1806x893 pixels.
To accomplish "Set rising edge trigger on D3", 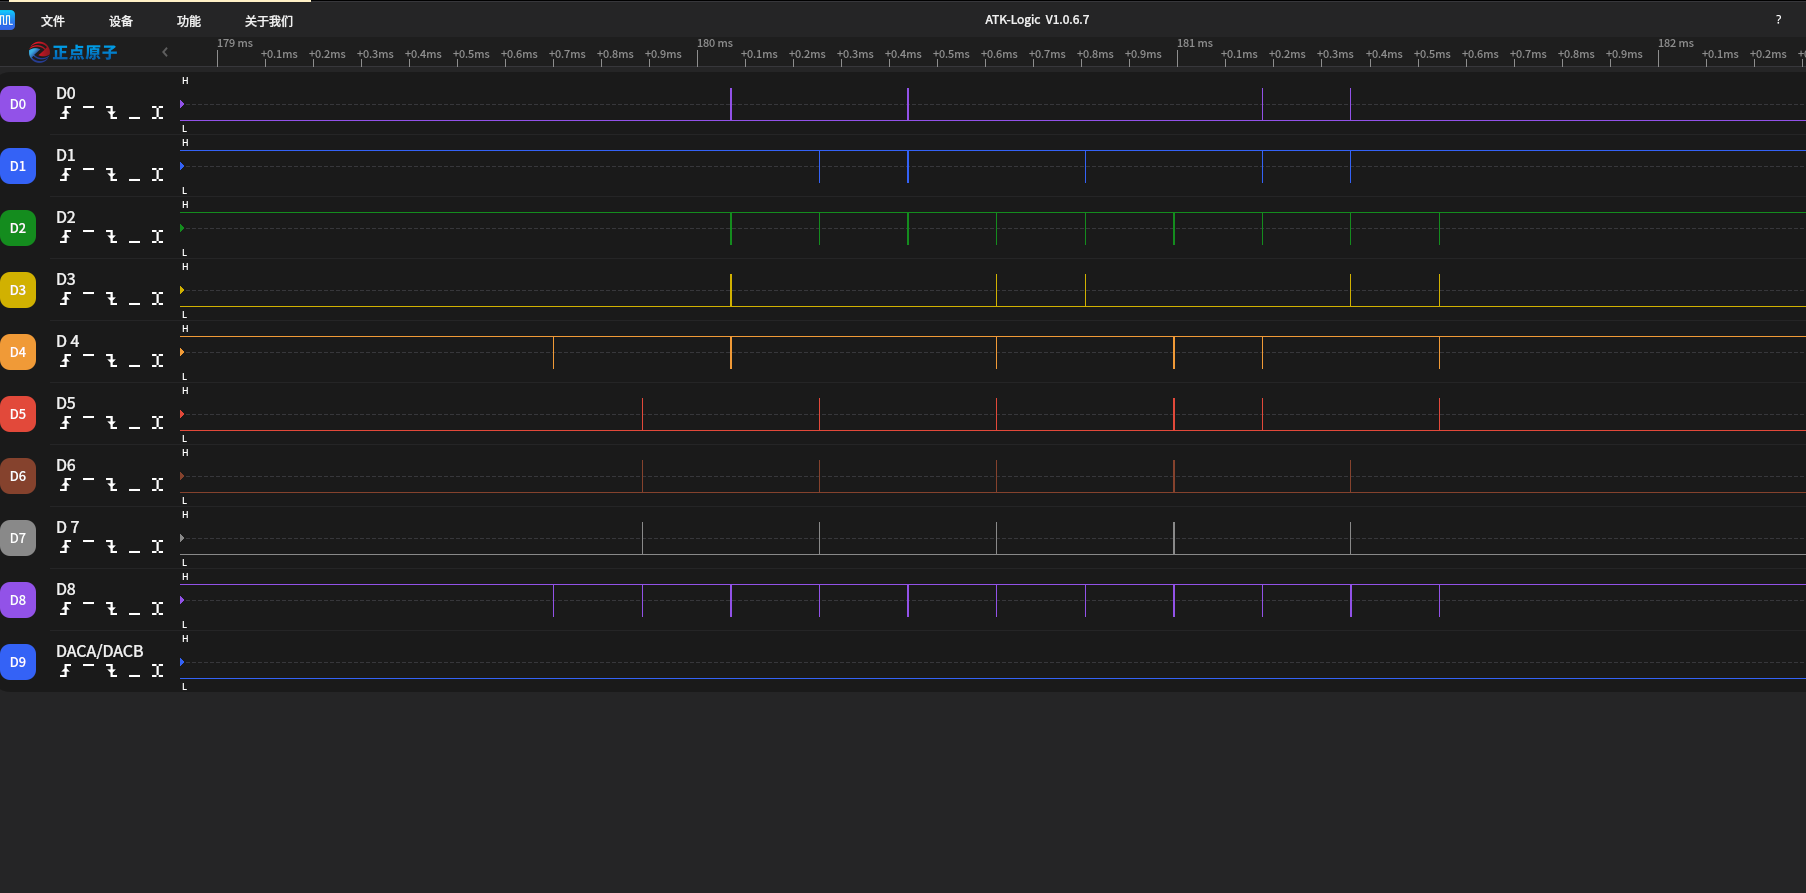I will coord(65,299).
